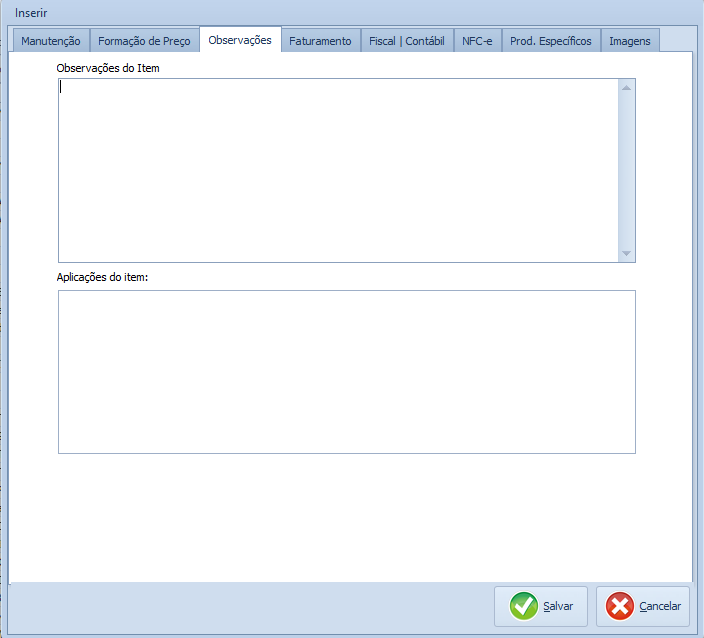Open the Manutenção tab
This screenshot has width=704, height=638.
tap(50, 41)
